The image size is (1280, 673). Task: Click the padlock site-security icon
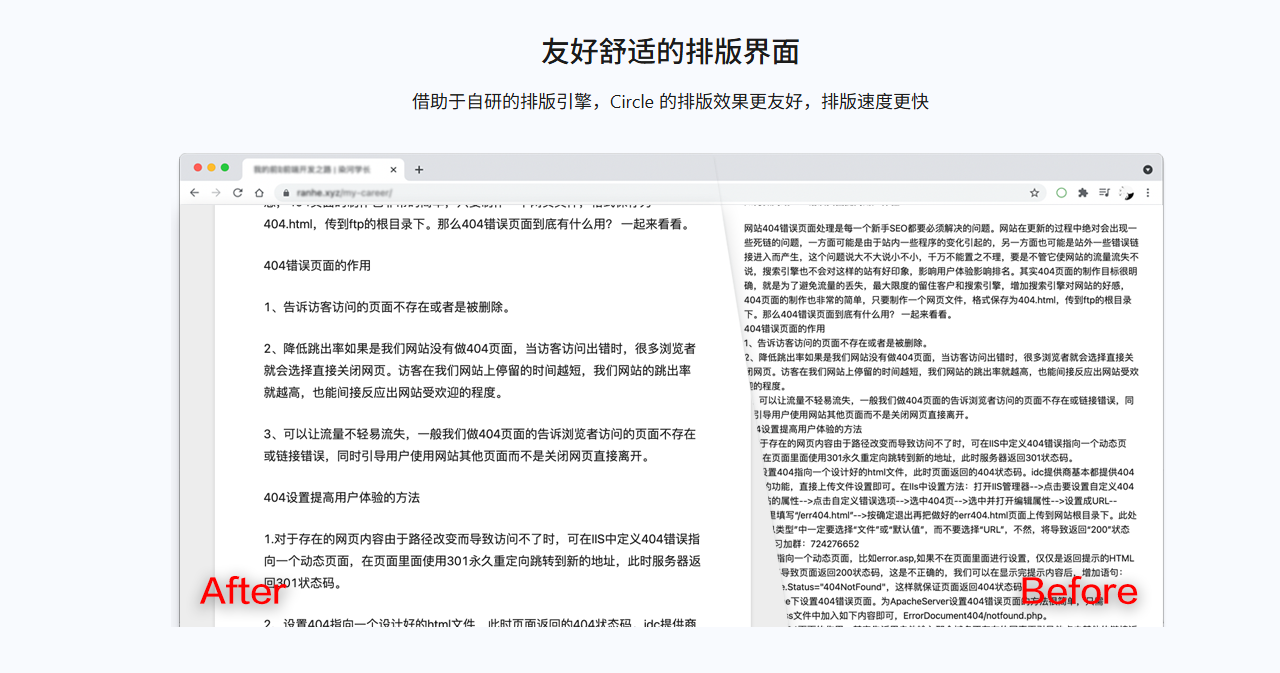click(x=285, y=193)
